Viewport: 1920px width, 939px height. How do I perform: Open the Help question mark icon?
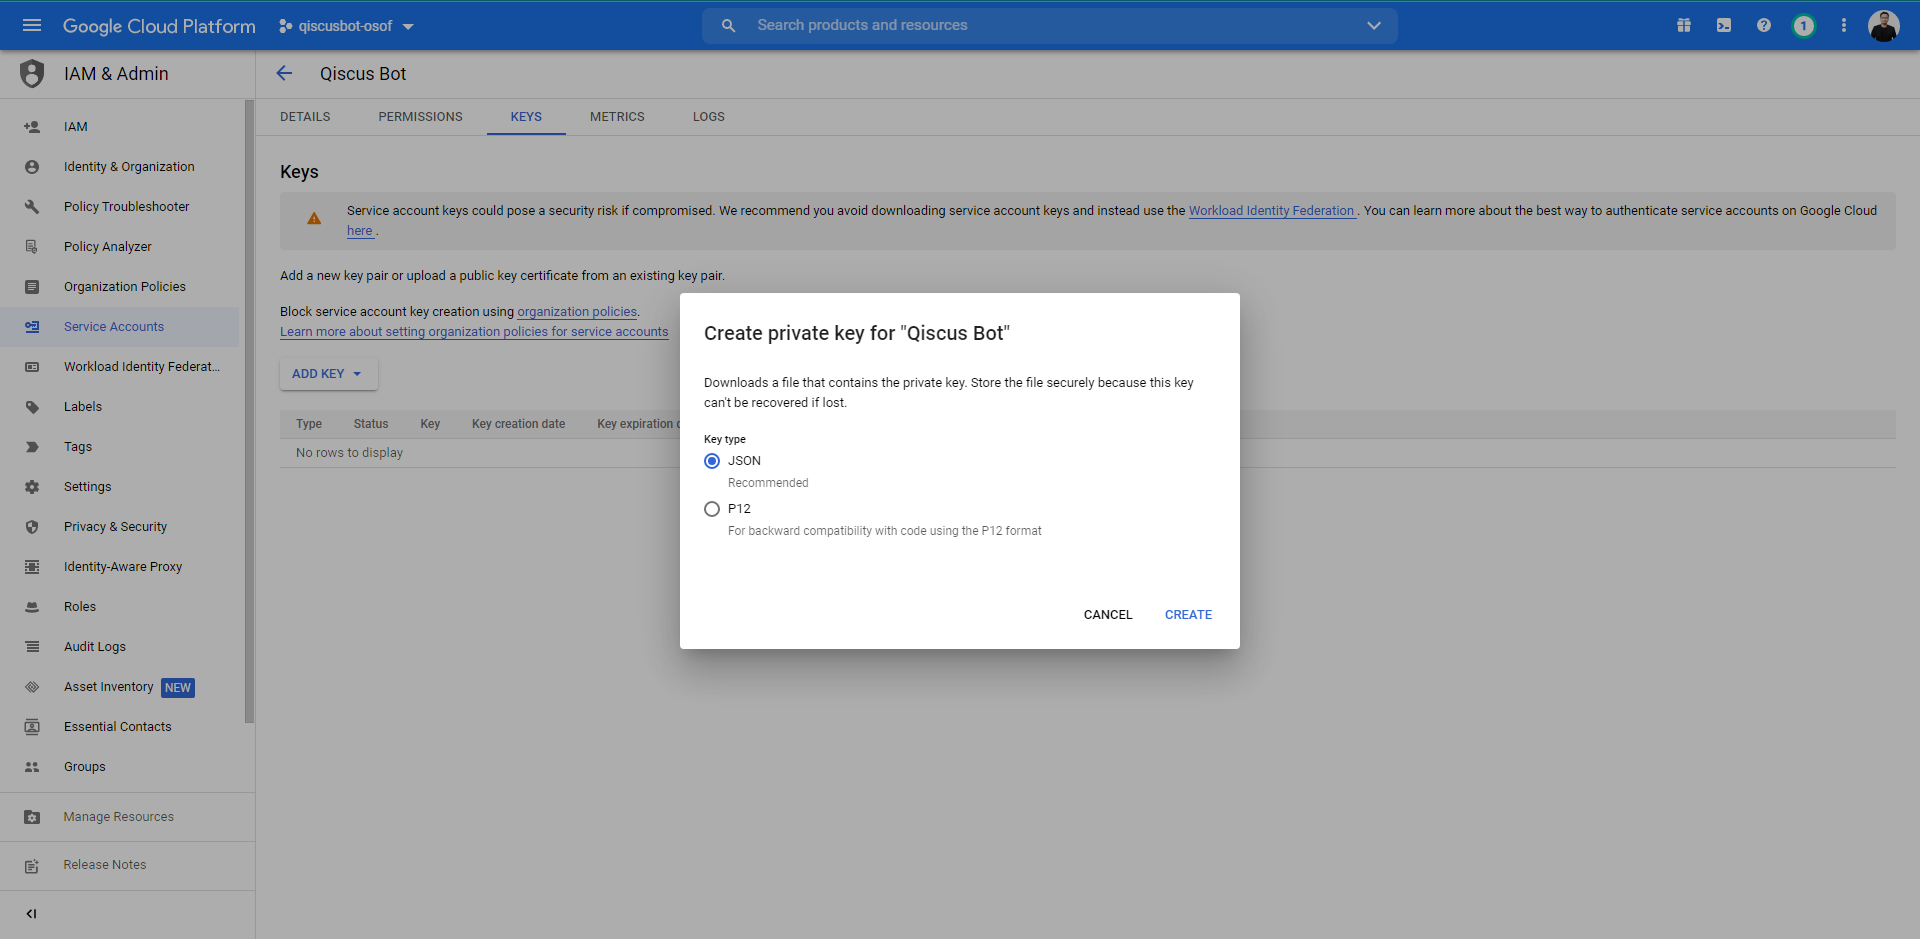[1764, 25]
